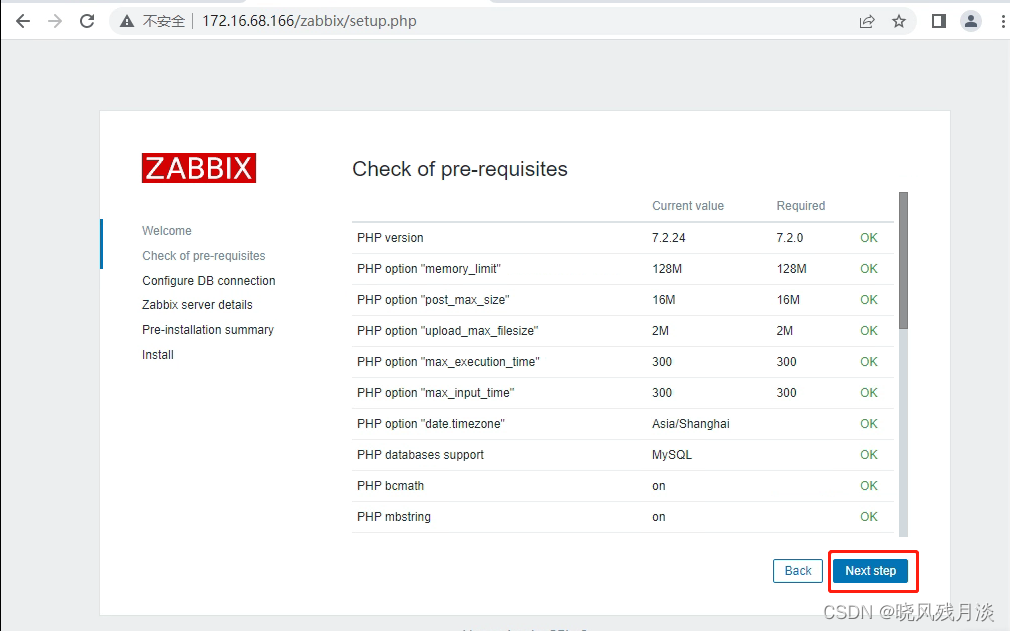Image resolution: width=1010 pixels, height=631 pixels.
Task: Bookmark page with star icon
Action: coord(899,21)
